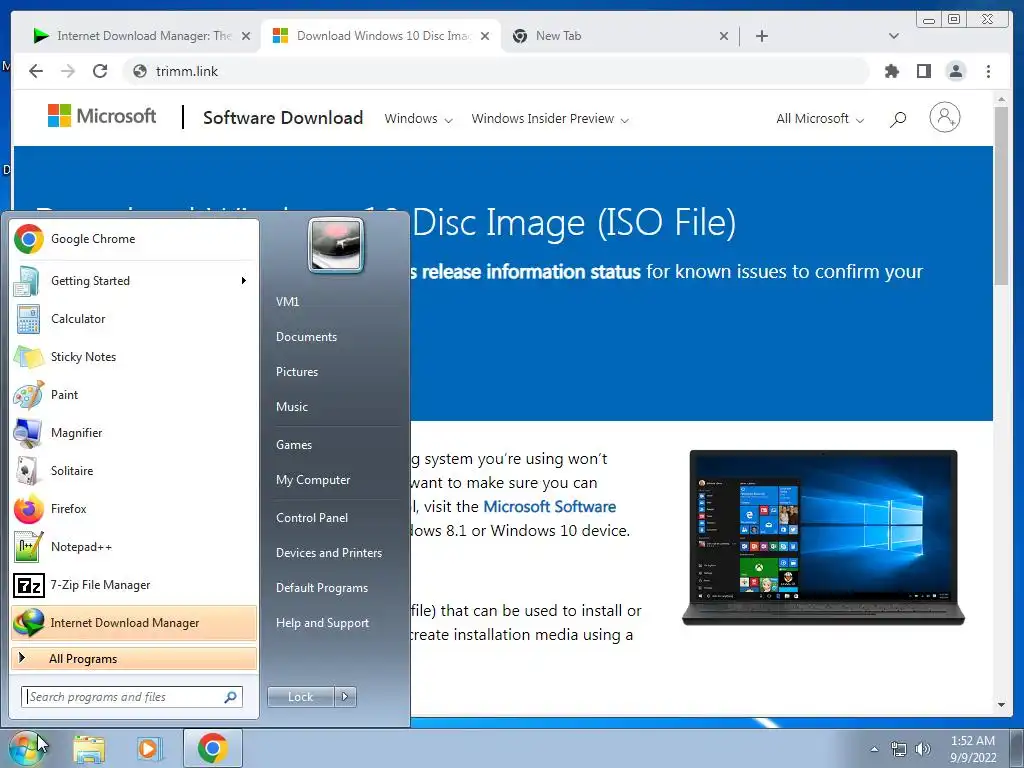The image size is (1024, 768).
Task: Close the Internet Download Manager tab
Action: coord(246,36)
